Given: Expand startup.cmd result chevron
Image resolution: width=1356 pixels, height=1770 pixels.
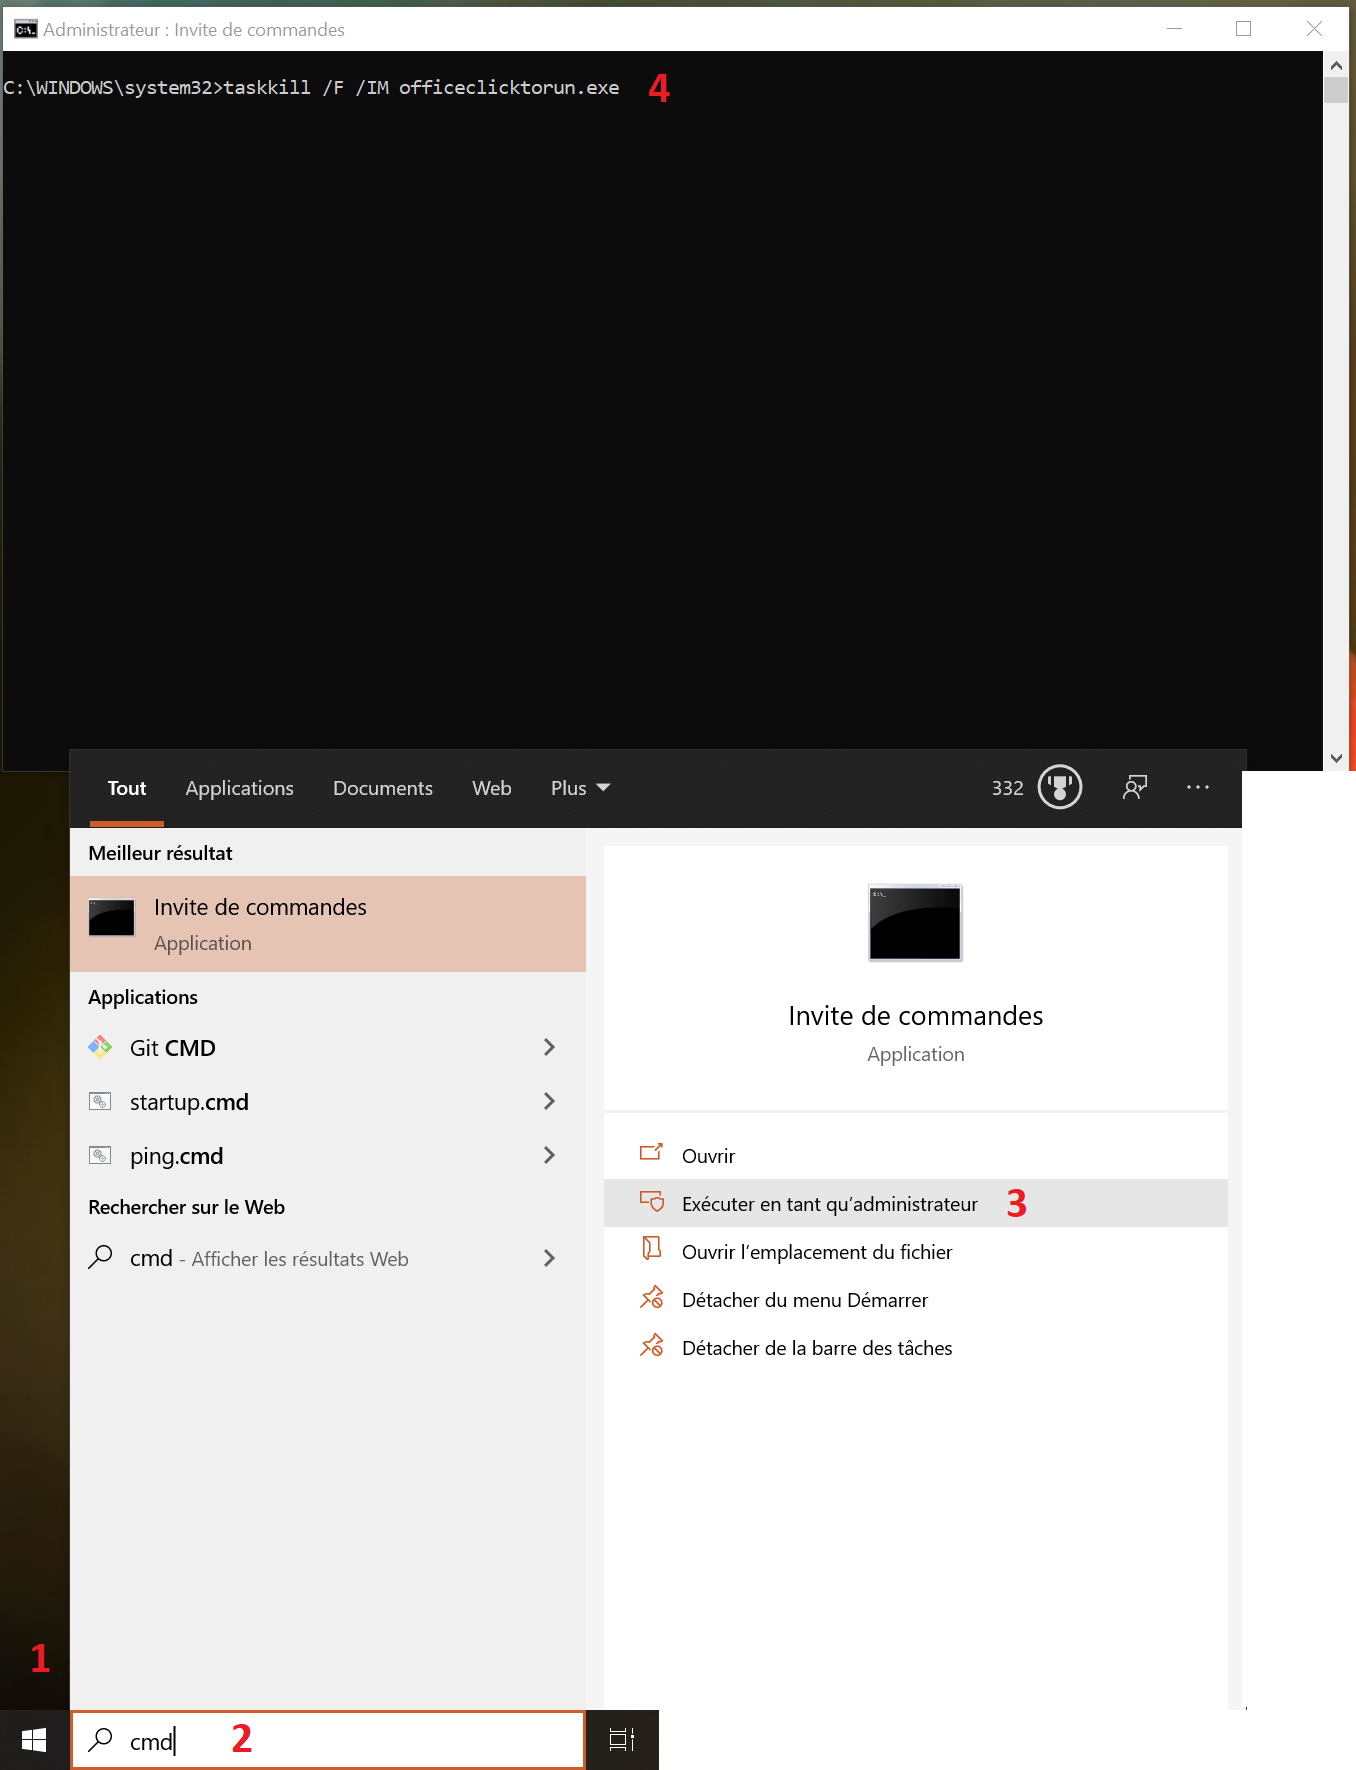Looking at the screenshot, I should click(549, 1101).
